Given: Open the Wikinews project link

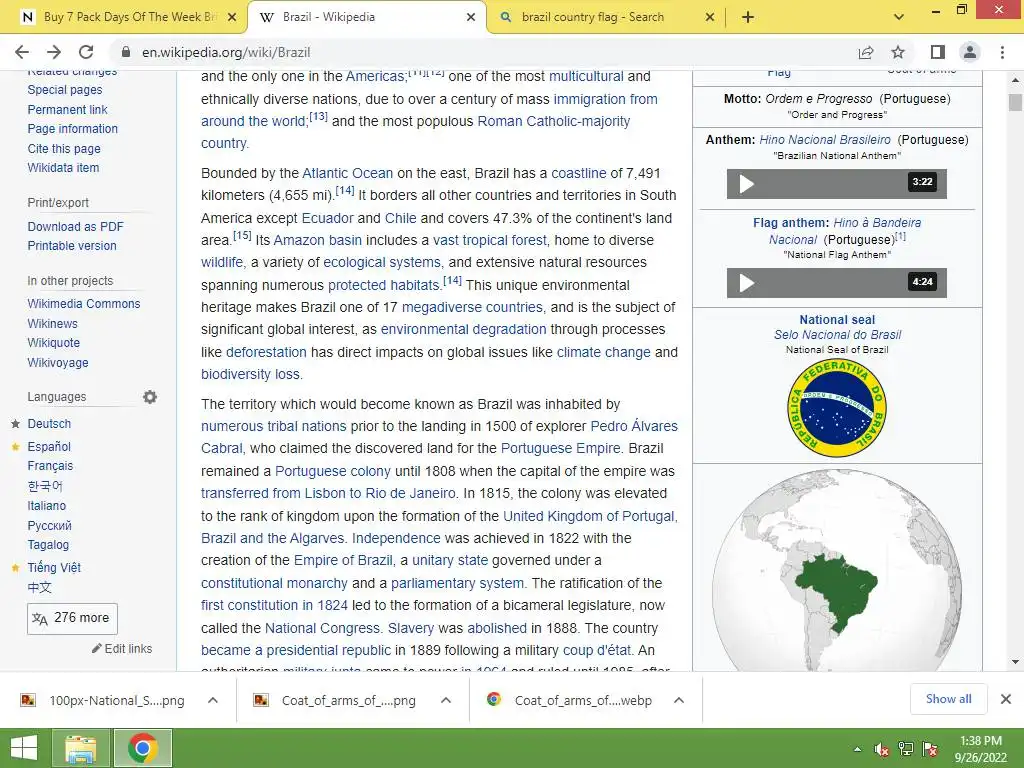Looking at the screenshot, I should tap(52, 323).
